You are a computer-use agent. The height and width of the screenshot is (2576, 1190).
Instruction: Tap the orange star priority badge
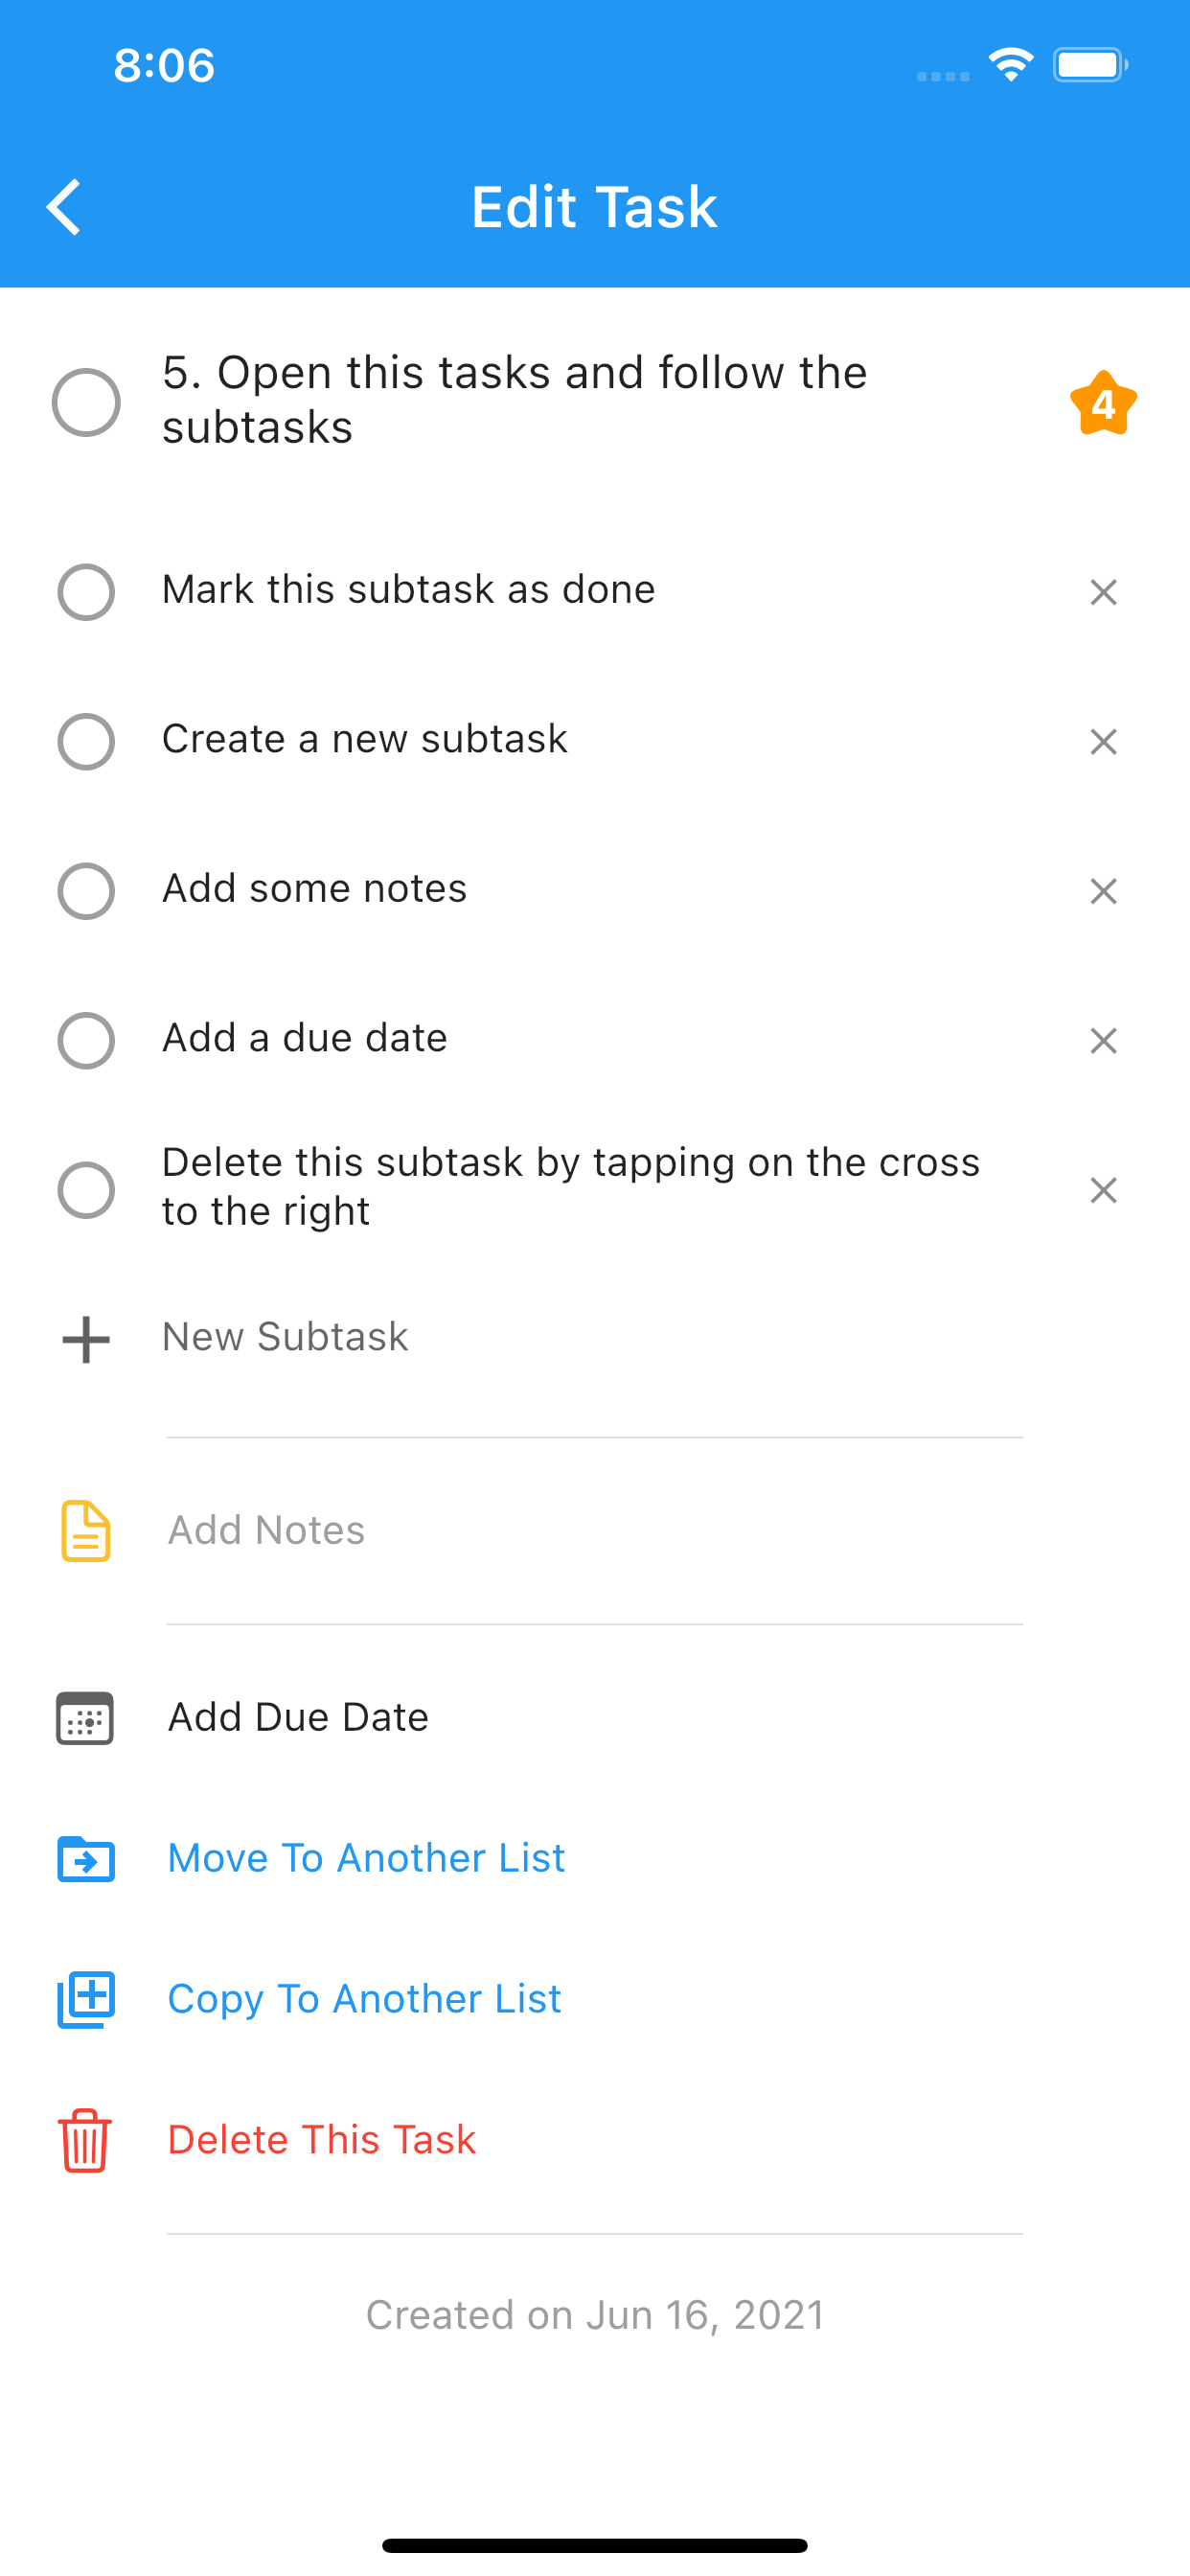click(1103, 404)
